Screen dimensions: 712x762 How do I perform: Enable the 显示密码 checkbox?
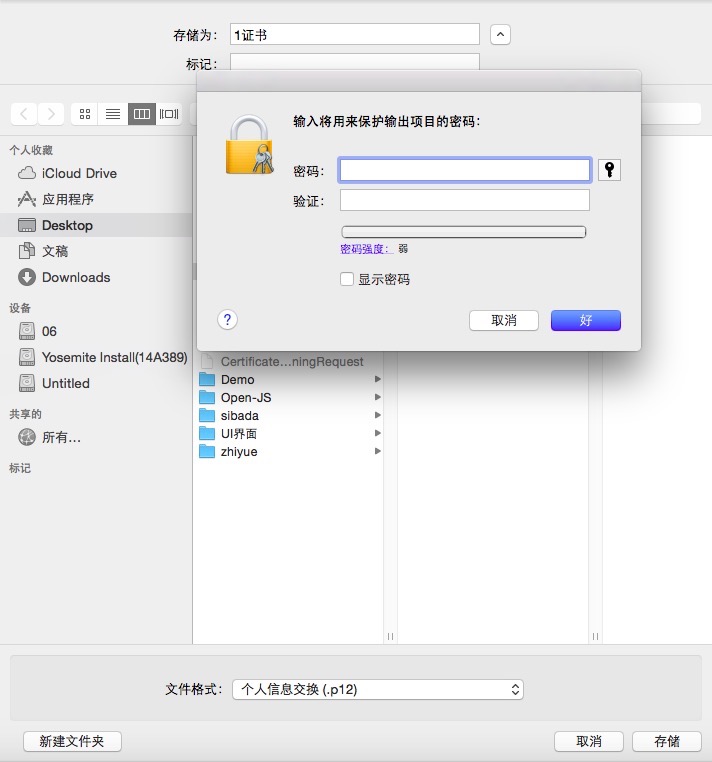[x=347, y=280]
